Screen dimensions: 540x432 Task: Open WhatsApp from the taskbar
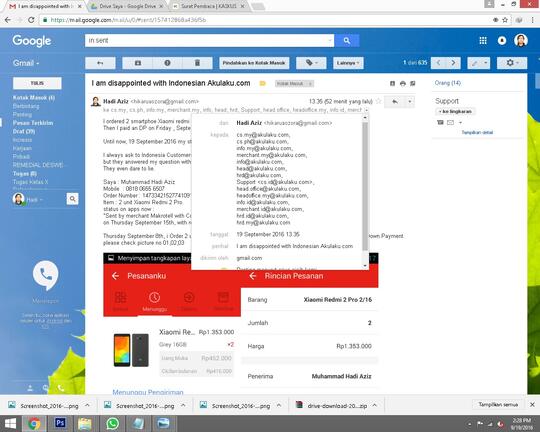112,423
